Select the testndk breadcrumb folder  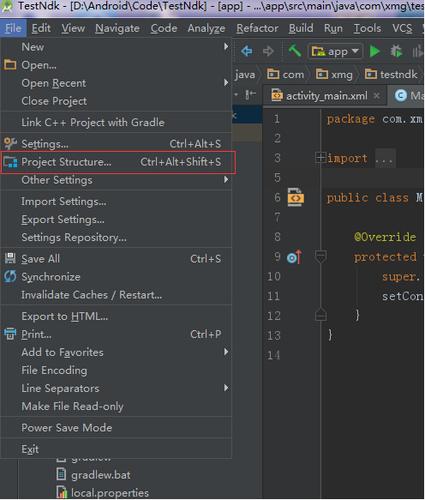pos(391,74)
